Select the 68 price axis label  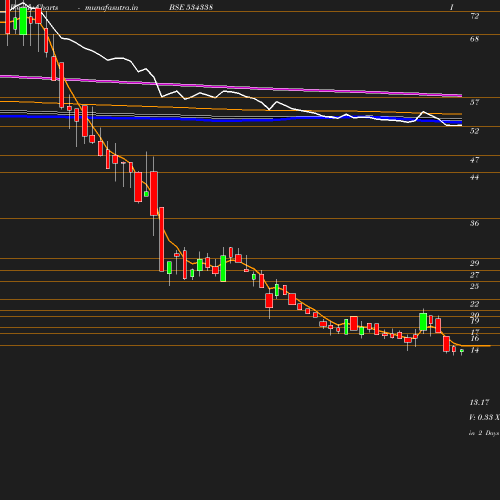click(474, 39)
